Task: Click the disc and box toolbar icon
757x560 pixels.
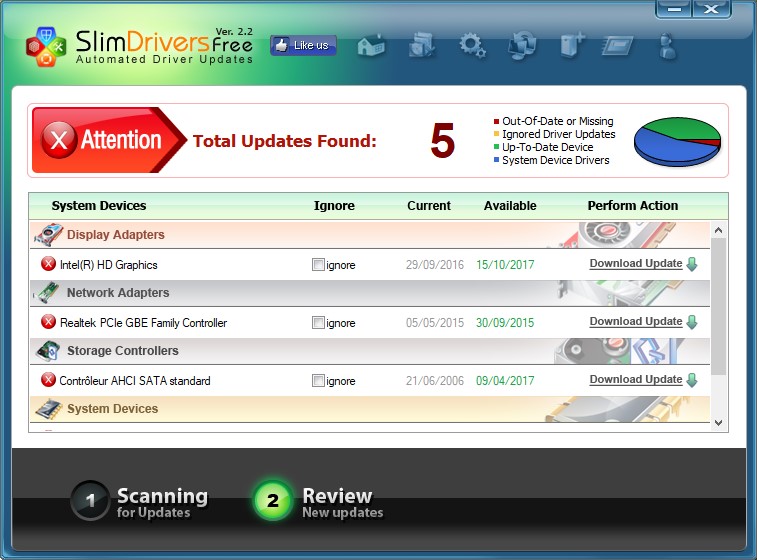Action: pyautogui.click(x=421, y=45)
